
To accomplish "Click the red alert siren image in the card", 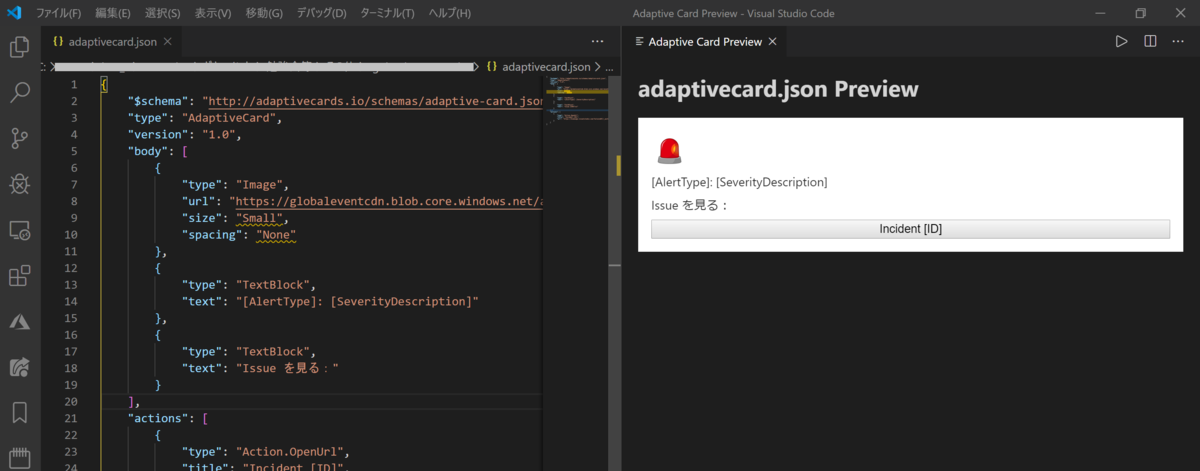I will tap(669, 150).
